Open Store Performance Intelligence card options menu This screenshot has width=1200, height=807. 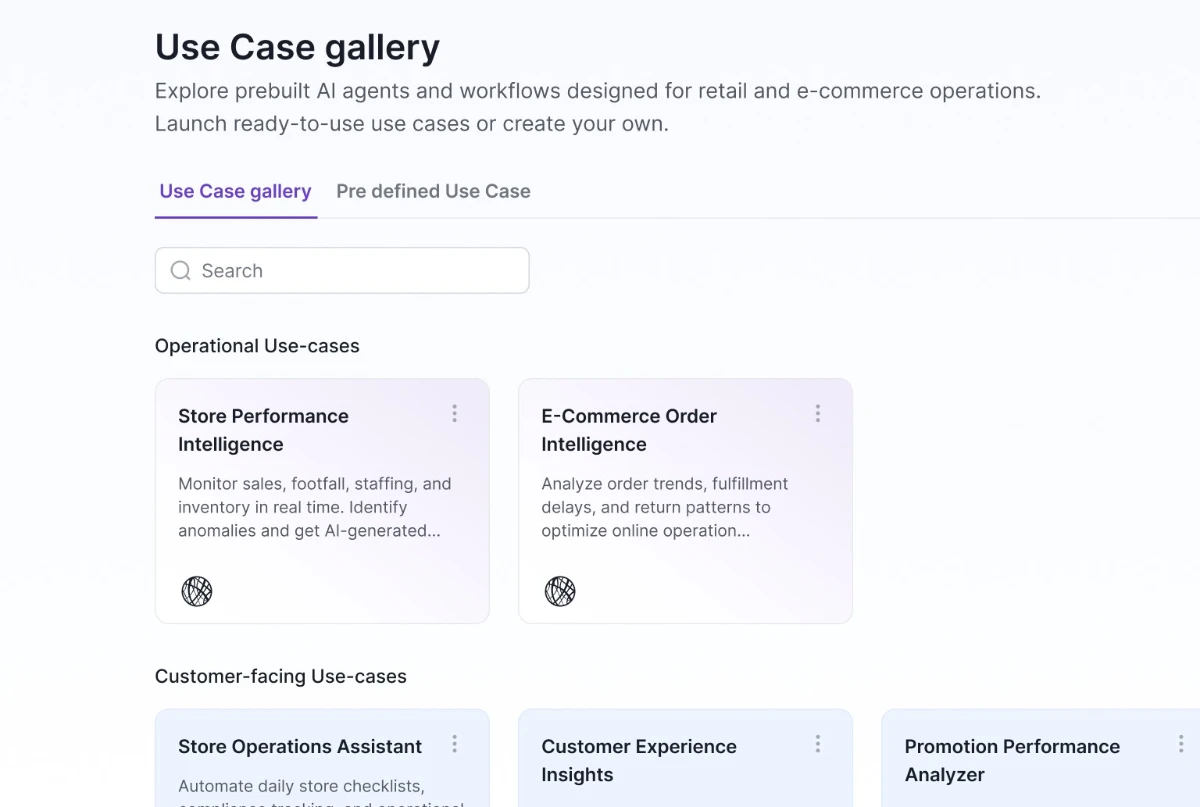coord(454,413)
